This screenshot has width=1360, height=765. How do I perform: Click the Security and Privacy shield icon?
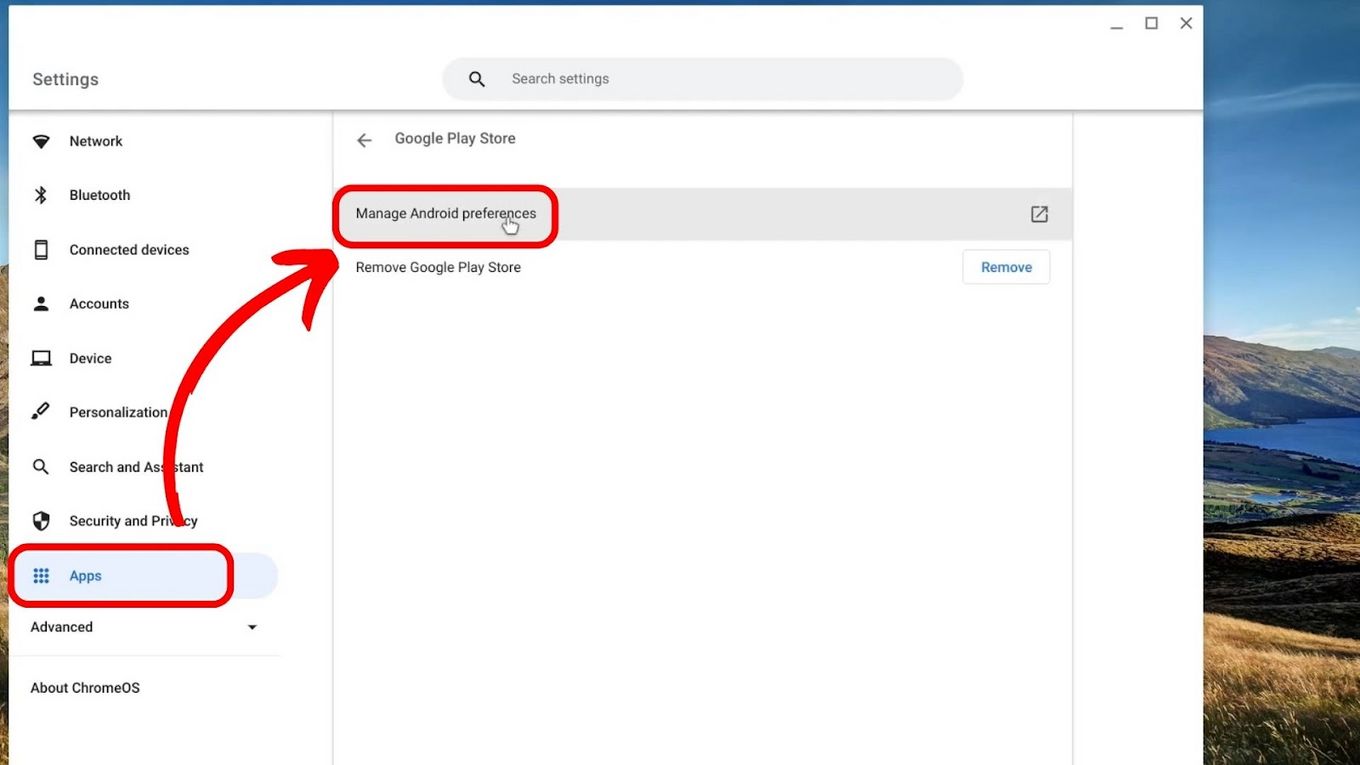pyautogui.click(x=41, y=520)
